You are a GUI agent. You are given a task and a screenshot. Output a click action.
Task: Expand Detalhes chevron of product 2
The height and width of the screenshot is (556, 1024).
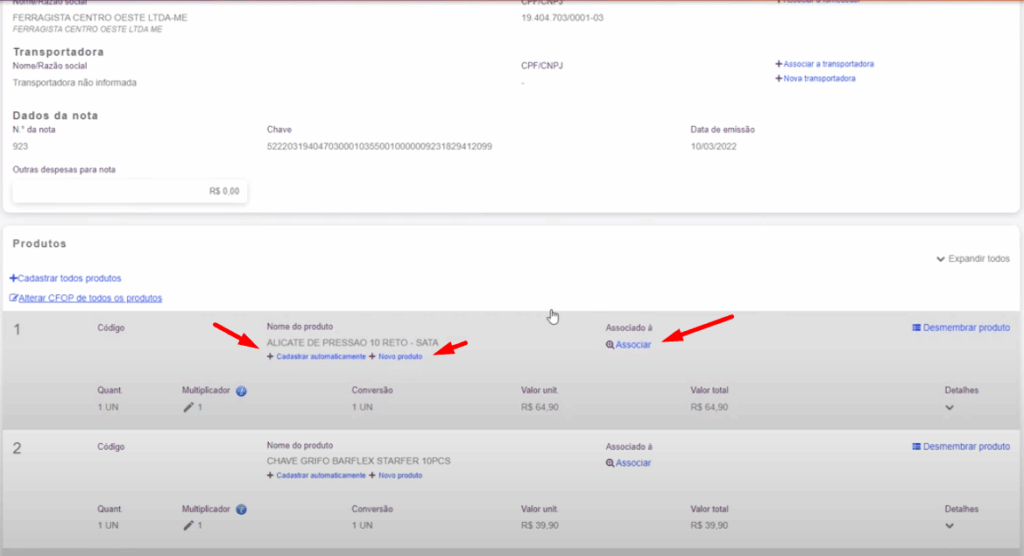click(949, 526)
